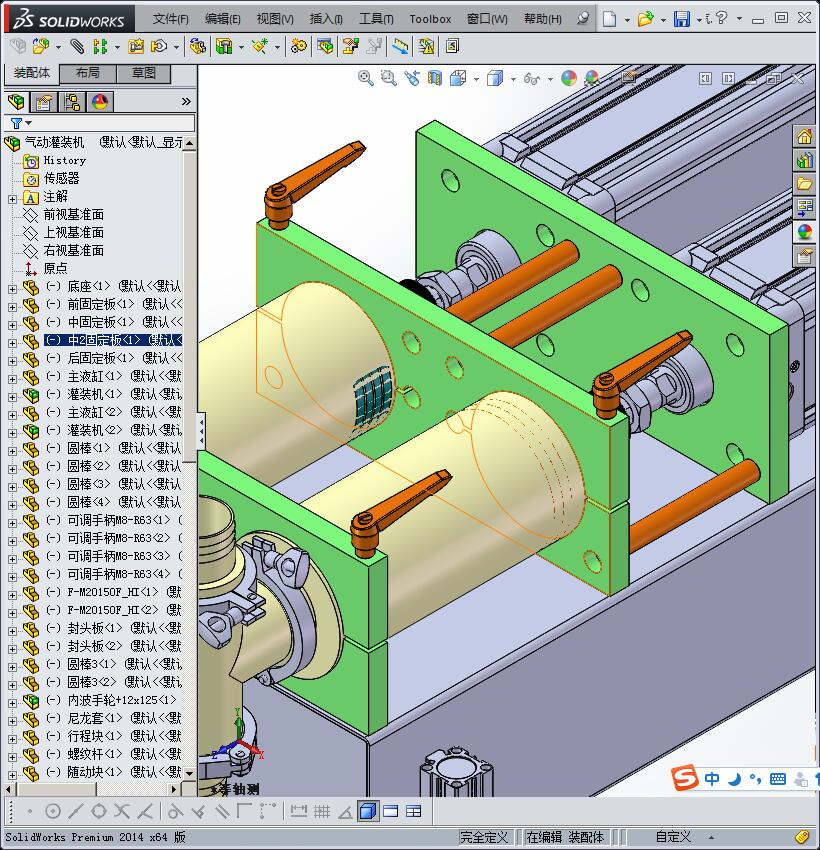
Task: Open the ConfigurationManager tab icon
Action: [x=72, y=101]
